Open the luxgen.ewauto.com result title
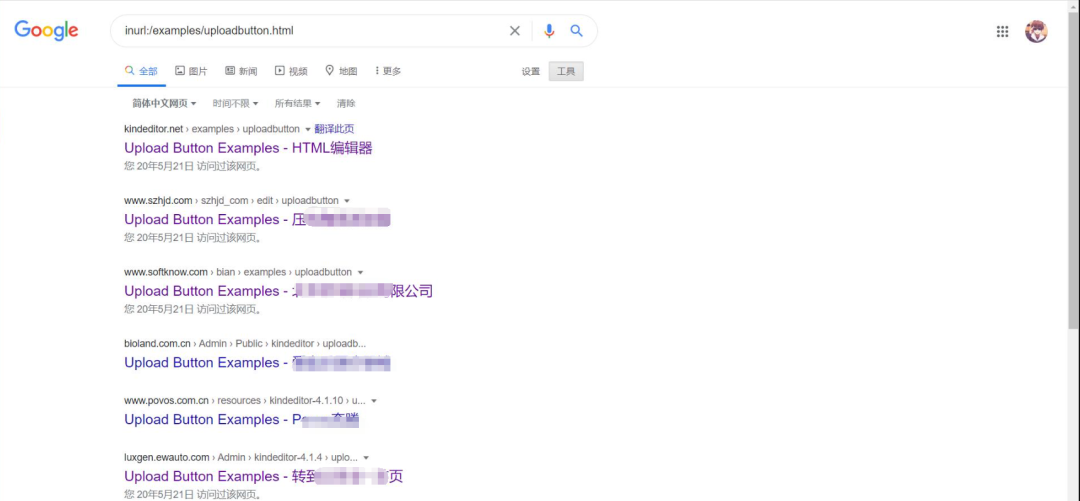Viewport: 1080px width, 501px height. click(x=263, y=476)
